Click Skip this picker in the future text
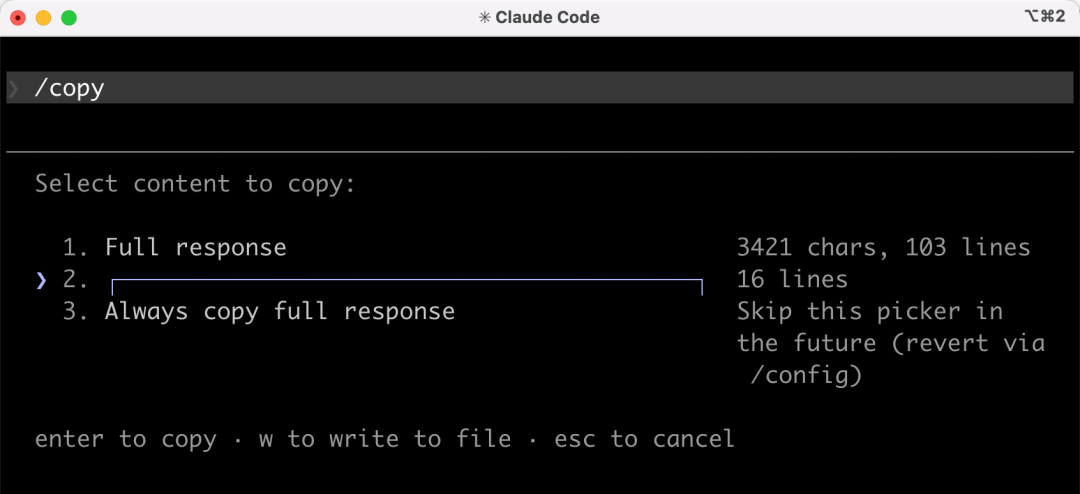Image resolution: width=1080 pixels, height=494 pixels. (890, 327)
